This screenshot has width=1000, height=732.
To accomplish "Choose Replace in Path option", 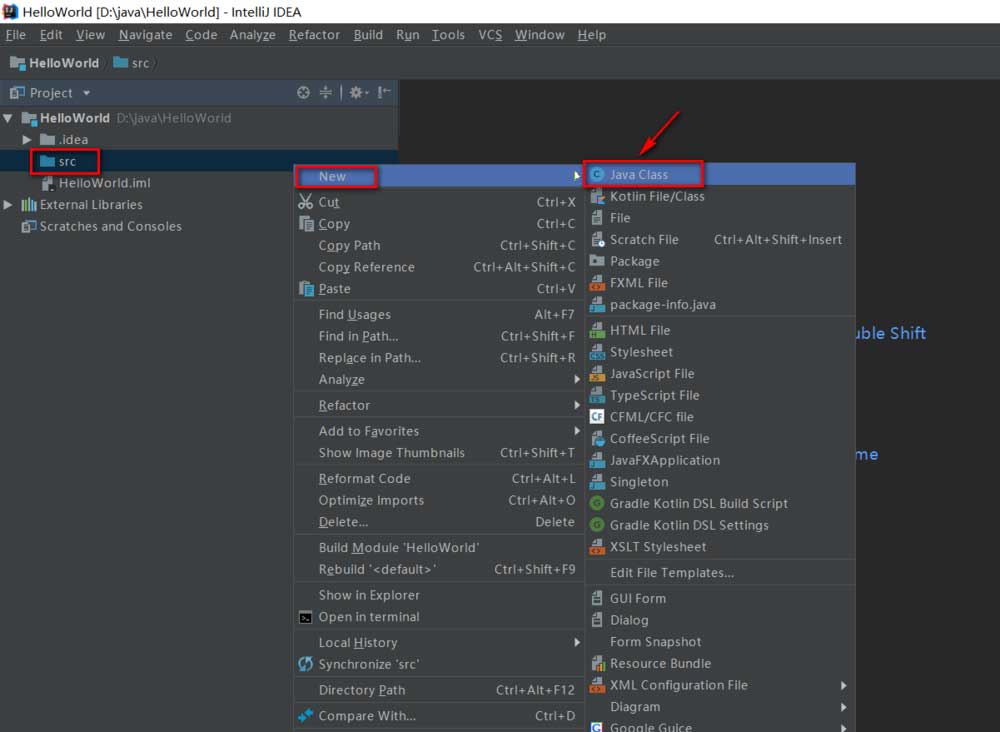I will [439, 358].
